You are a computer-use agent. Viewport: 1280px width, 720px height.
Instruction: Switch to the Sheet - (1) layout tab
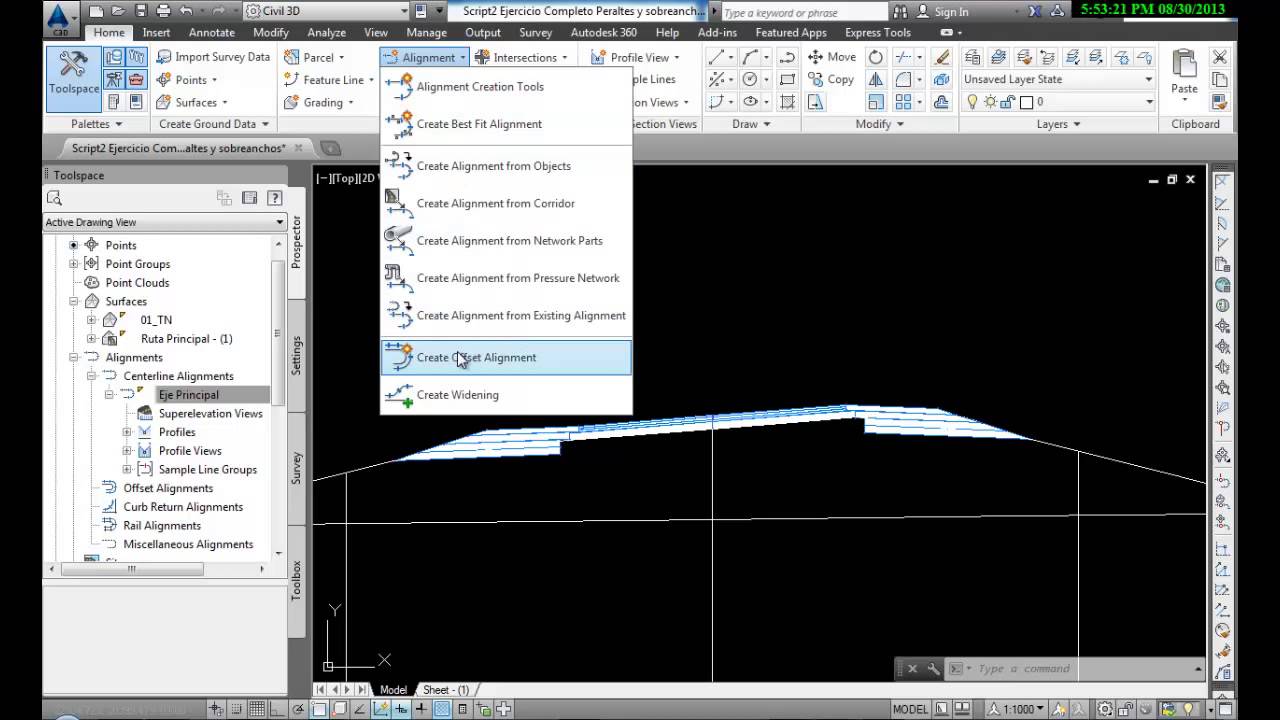[446, 690]
